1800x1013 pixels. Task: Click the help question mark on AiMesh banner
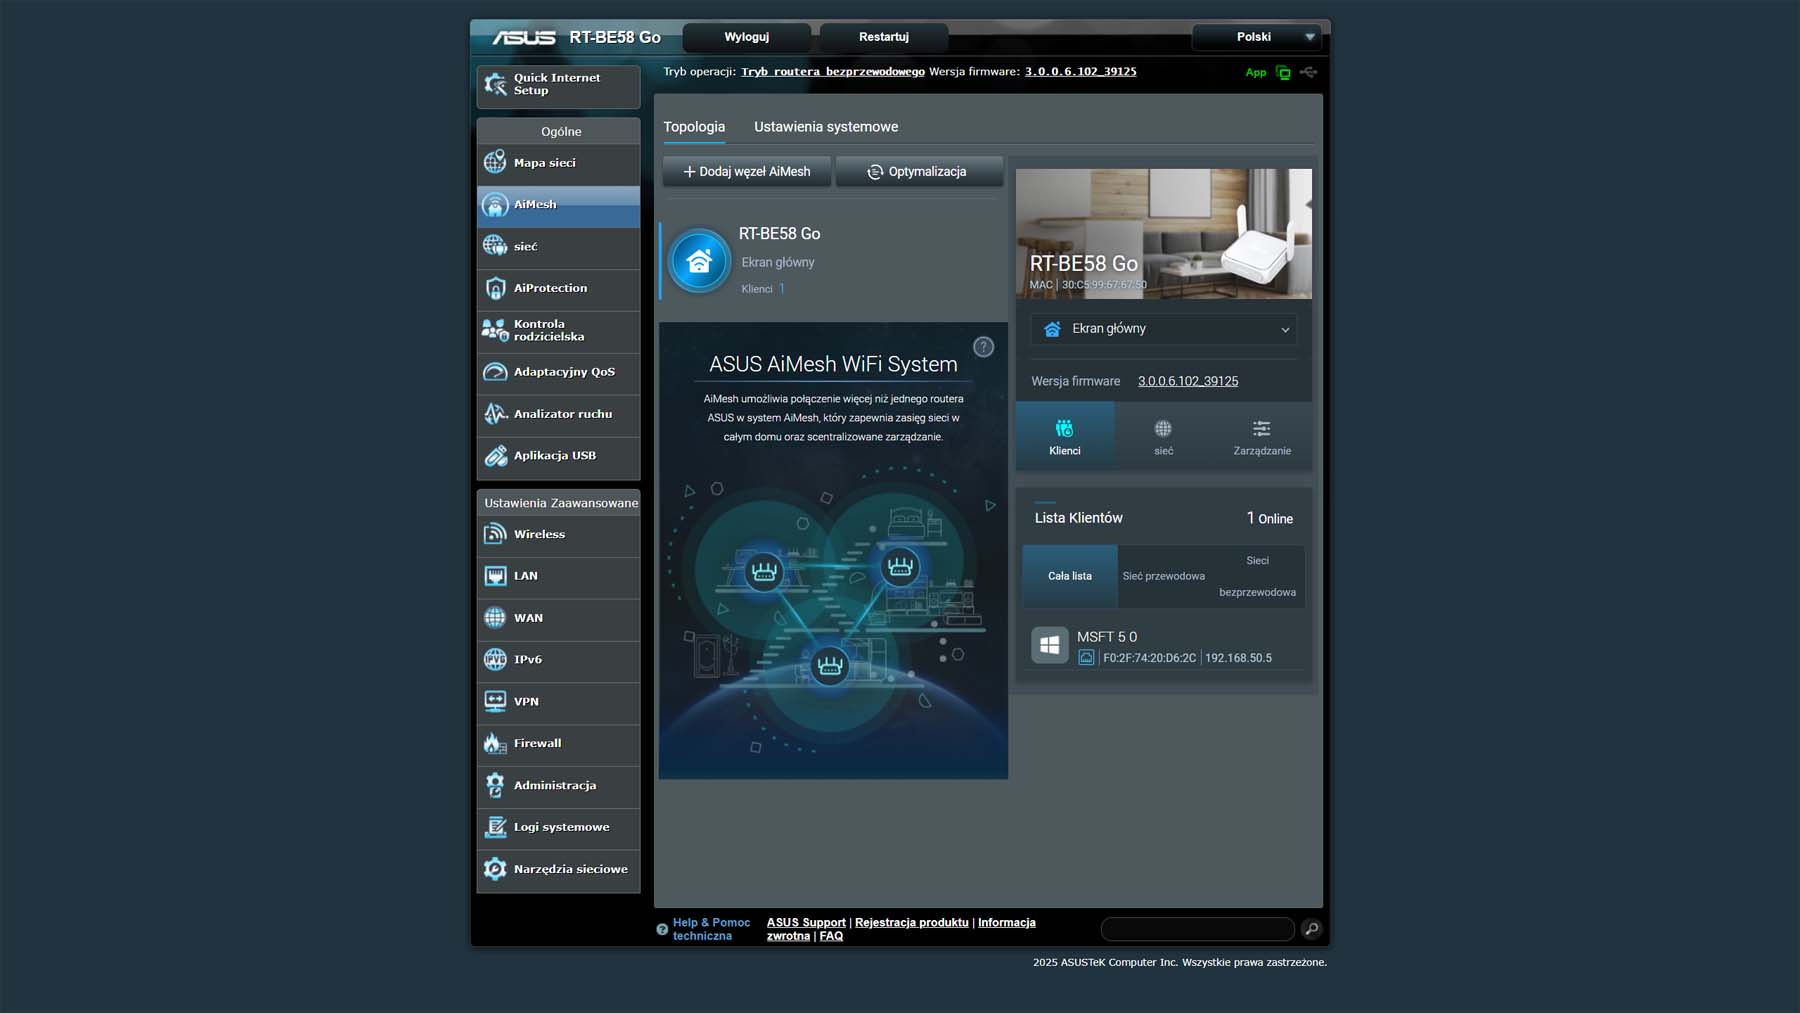tap(984, 347)
